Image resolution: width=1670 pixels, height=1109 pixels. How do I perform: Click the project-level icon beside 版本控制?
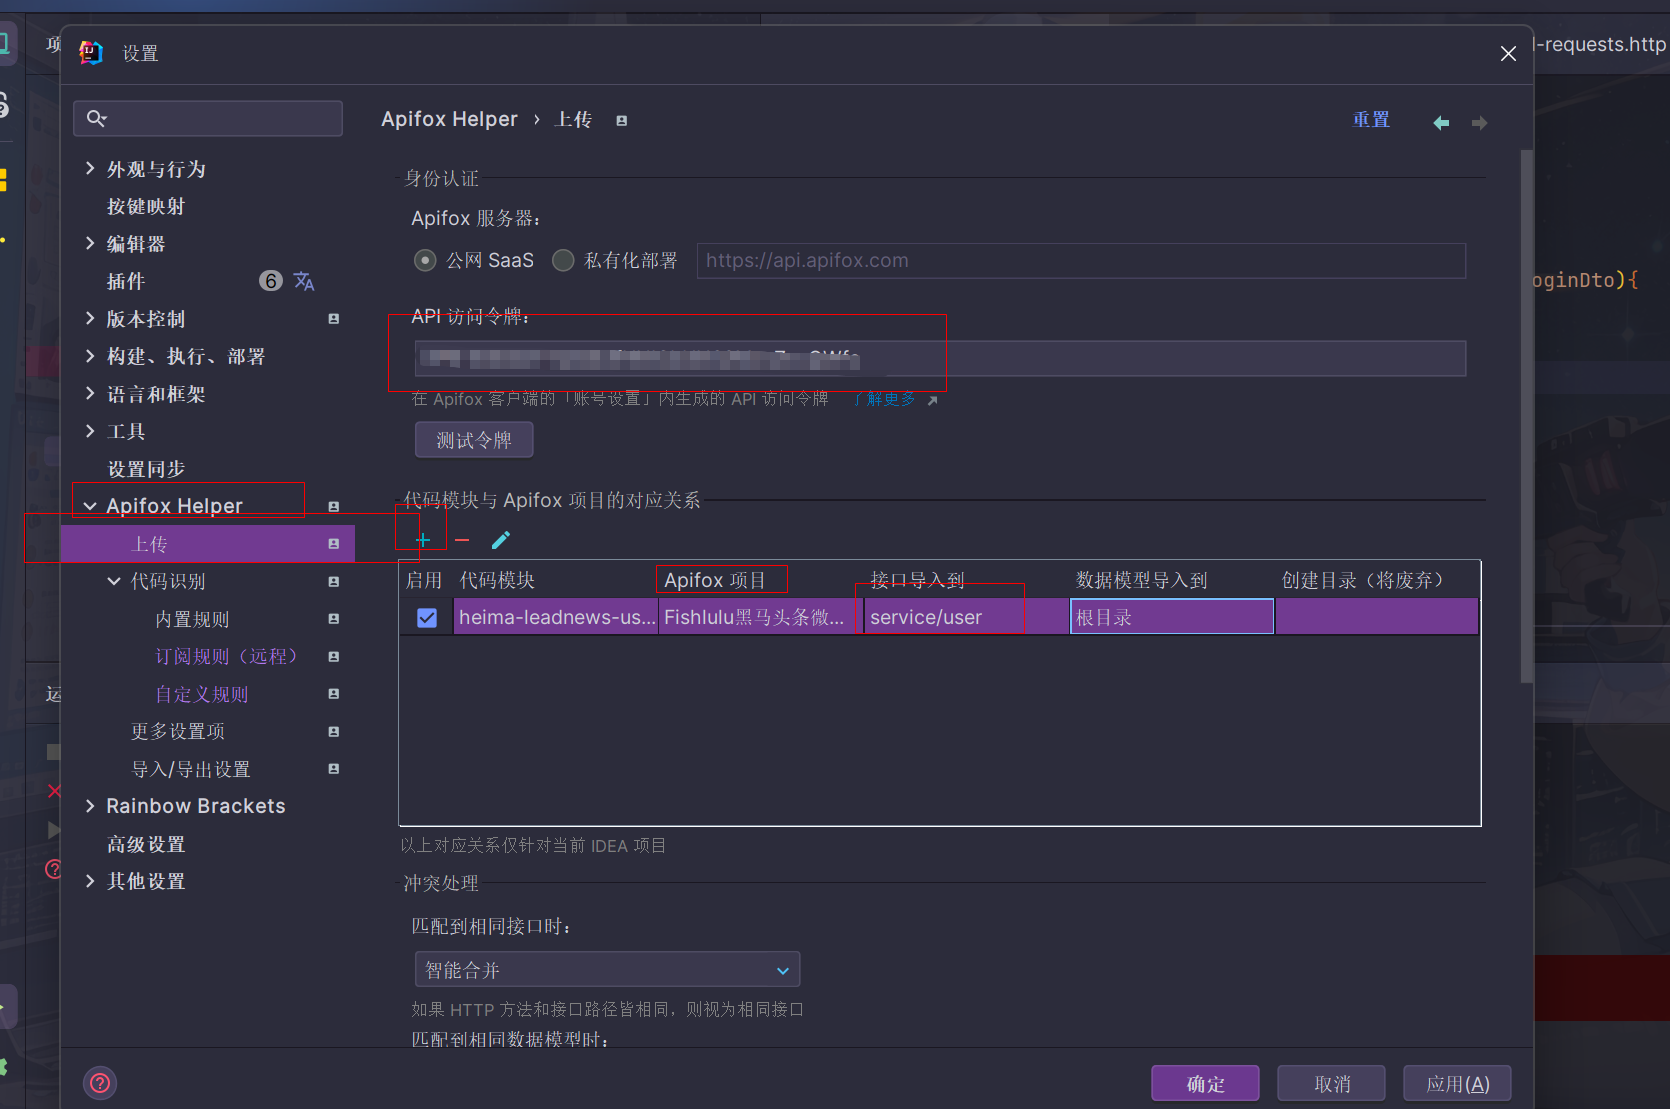334,319
